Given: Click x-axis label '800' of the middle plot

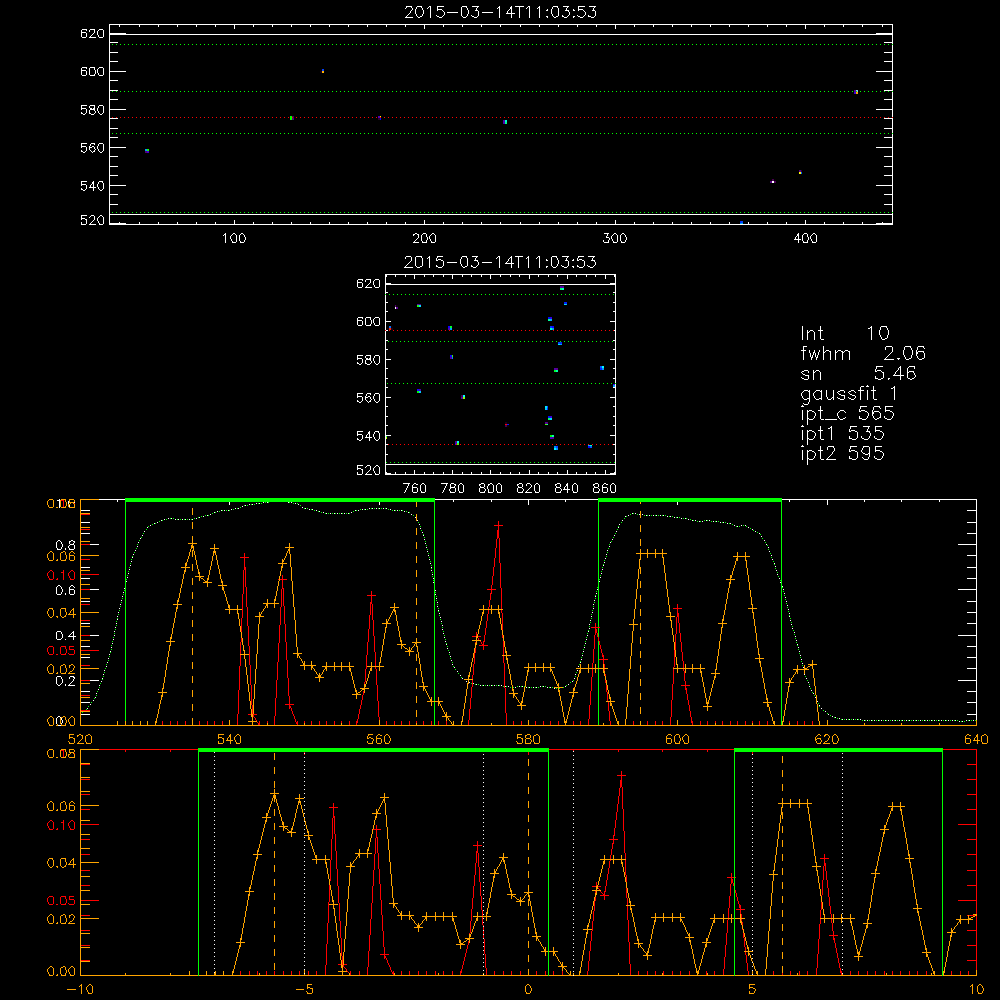Looking at the screenshot, I should pos(490,489).
